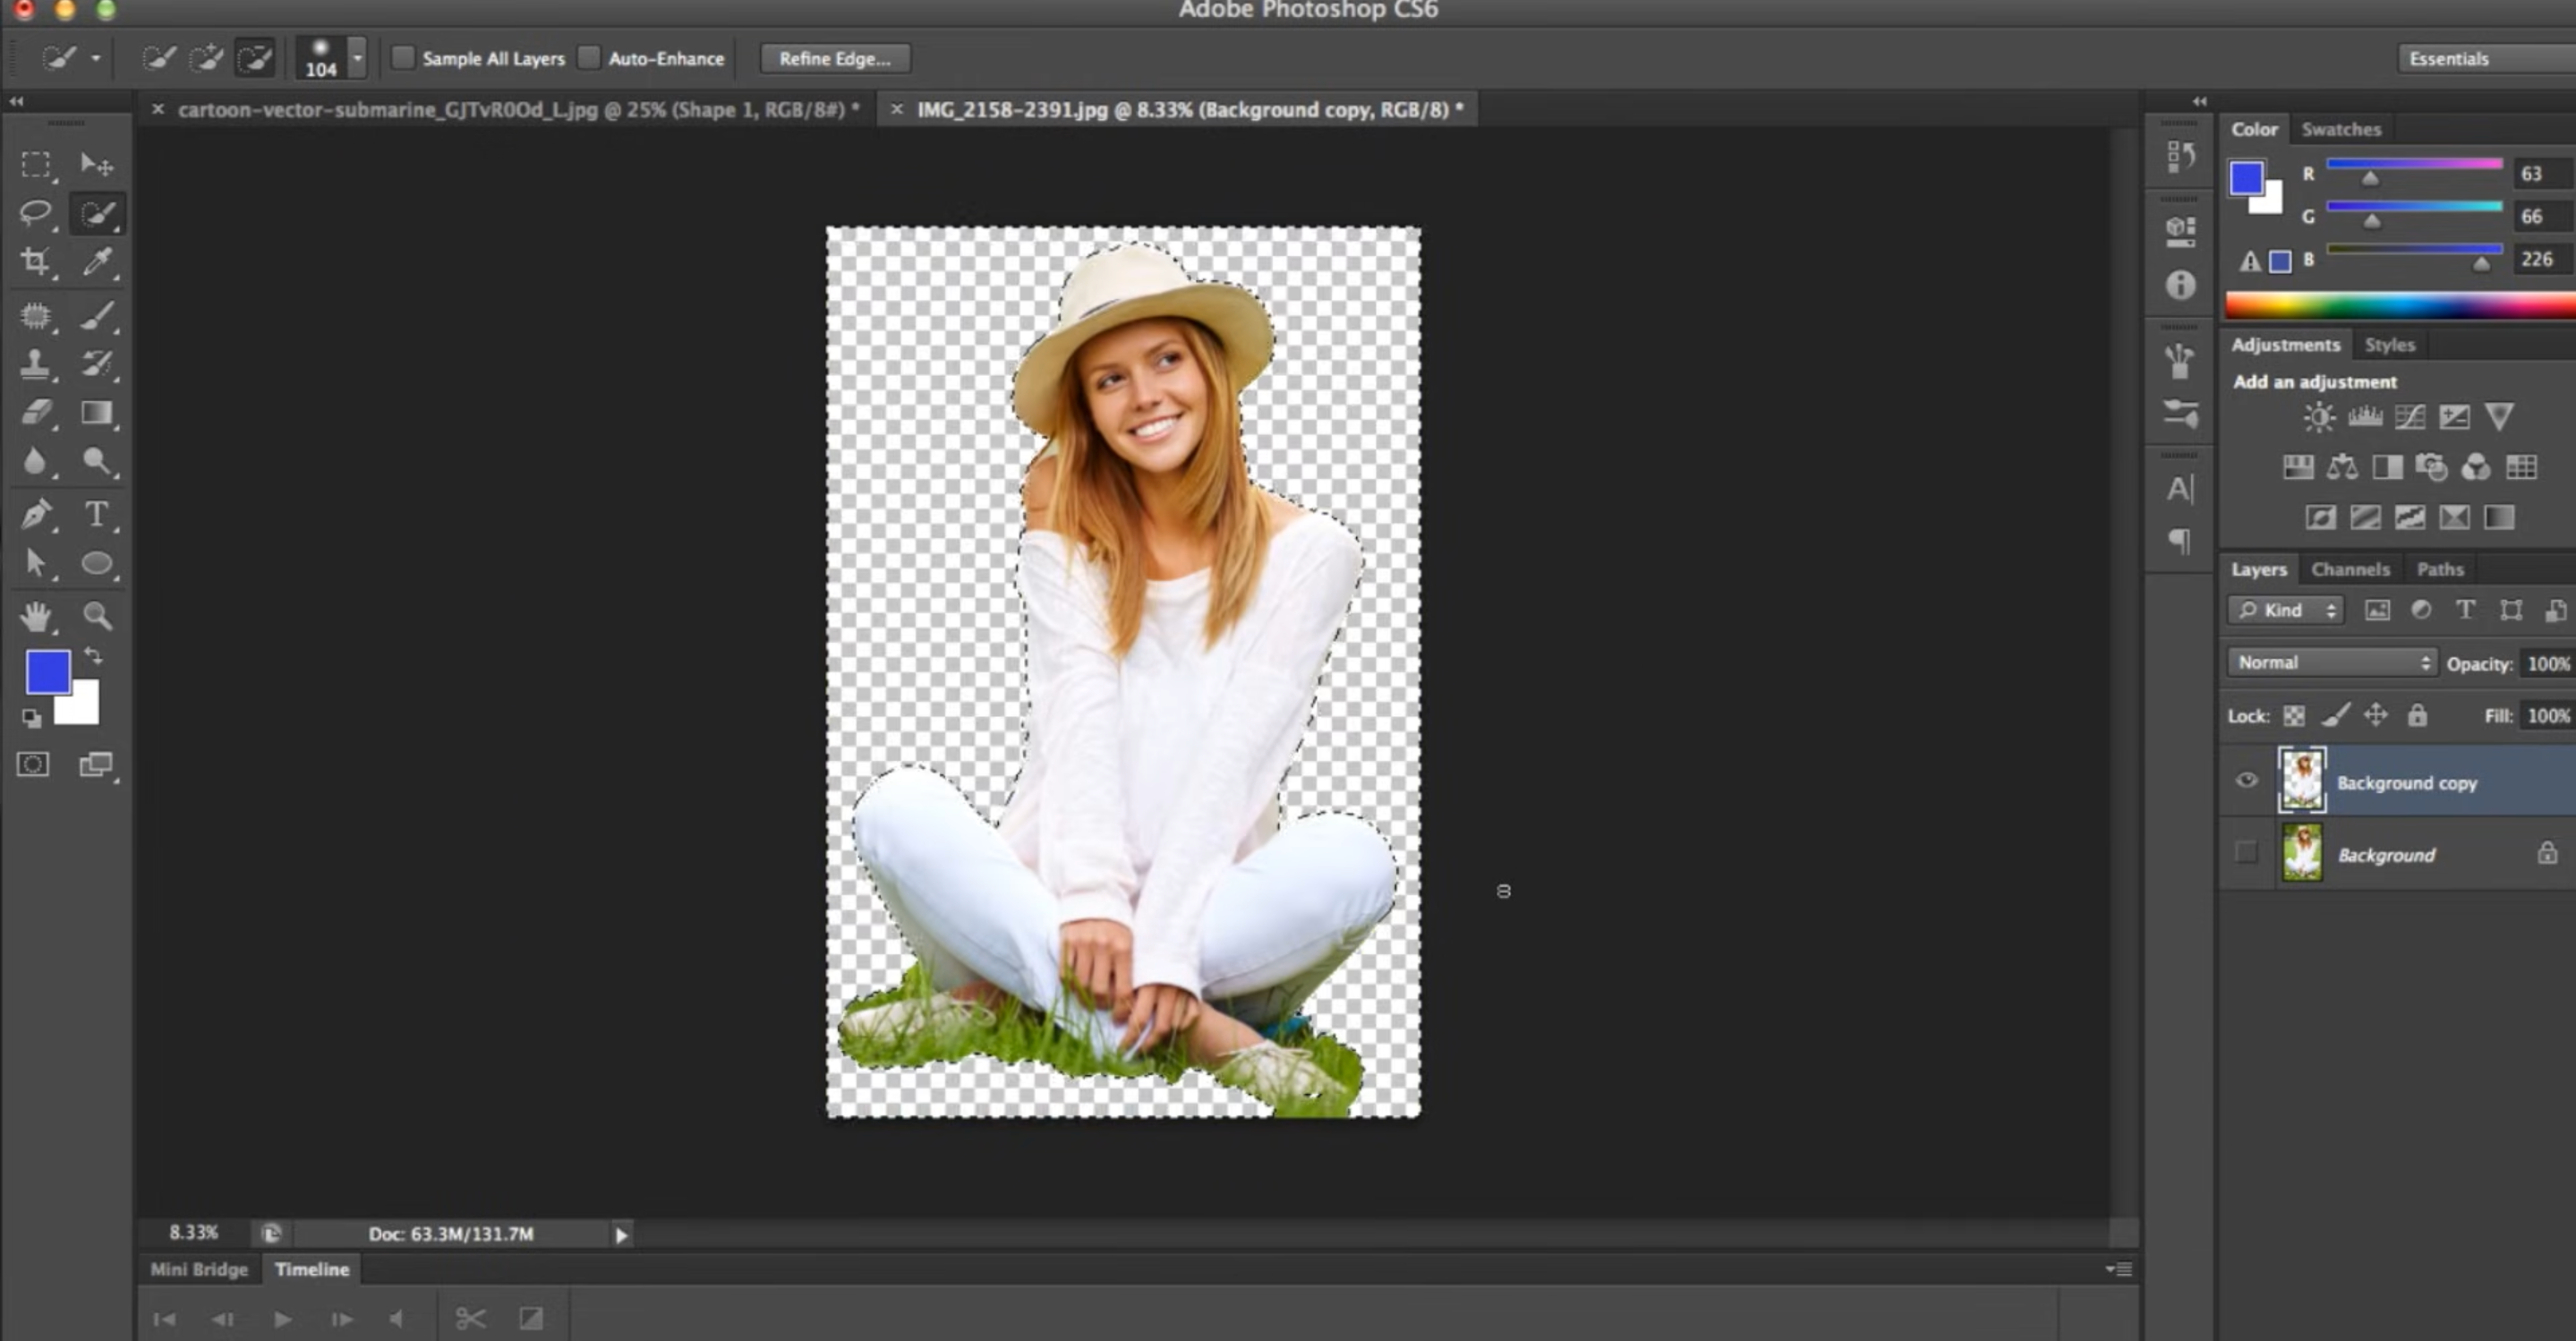Select the Brush tool
The height and width of the screenshot is (1341, 2576).
[97, 316]
